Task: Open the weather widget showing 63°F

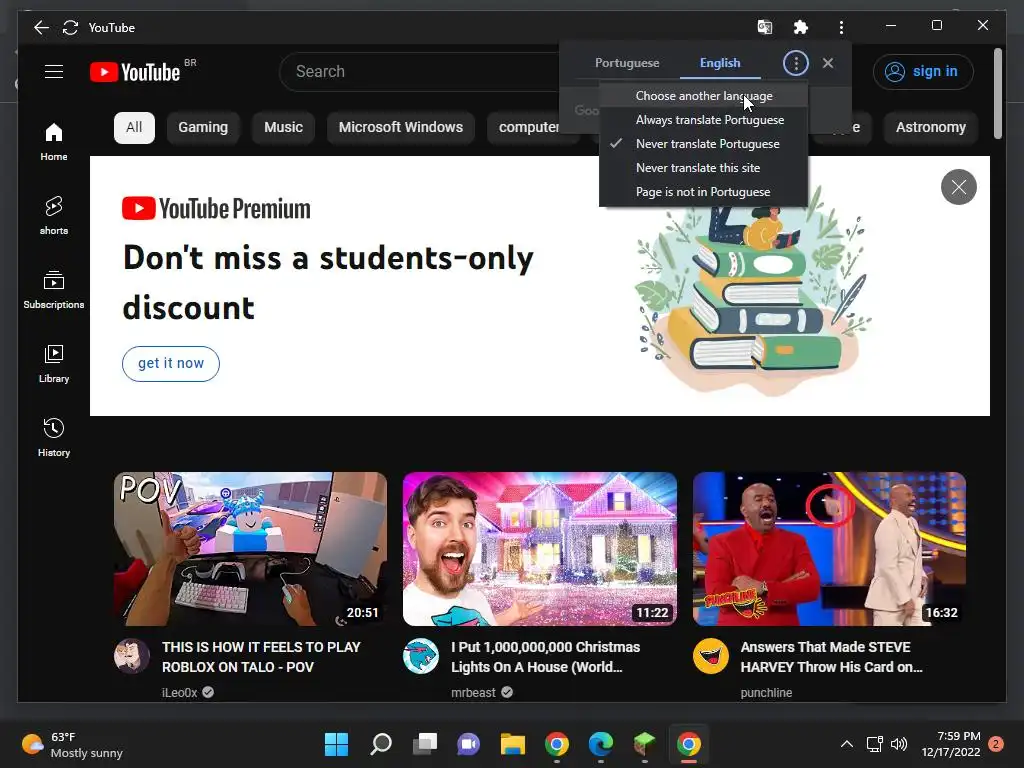Action: (72, 744)
